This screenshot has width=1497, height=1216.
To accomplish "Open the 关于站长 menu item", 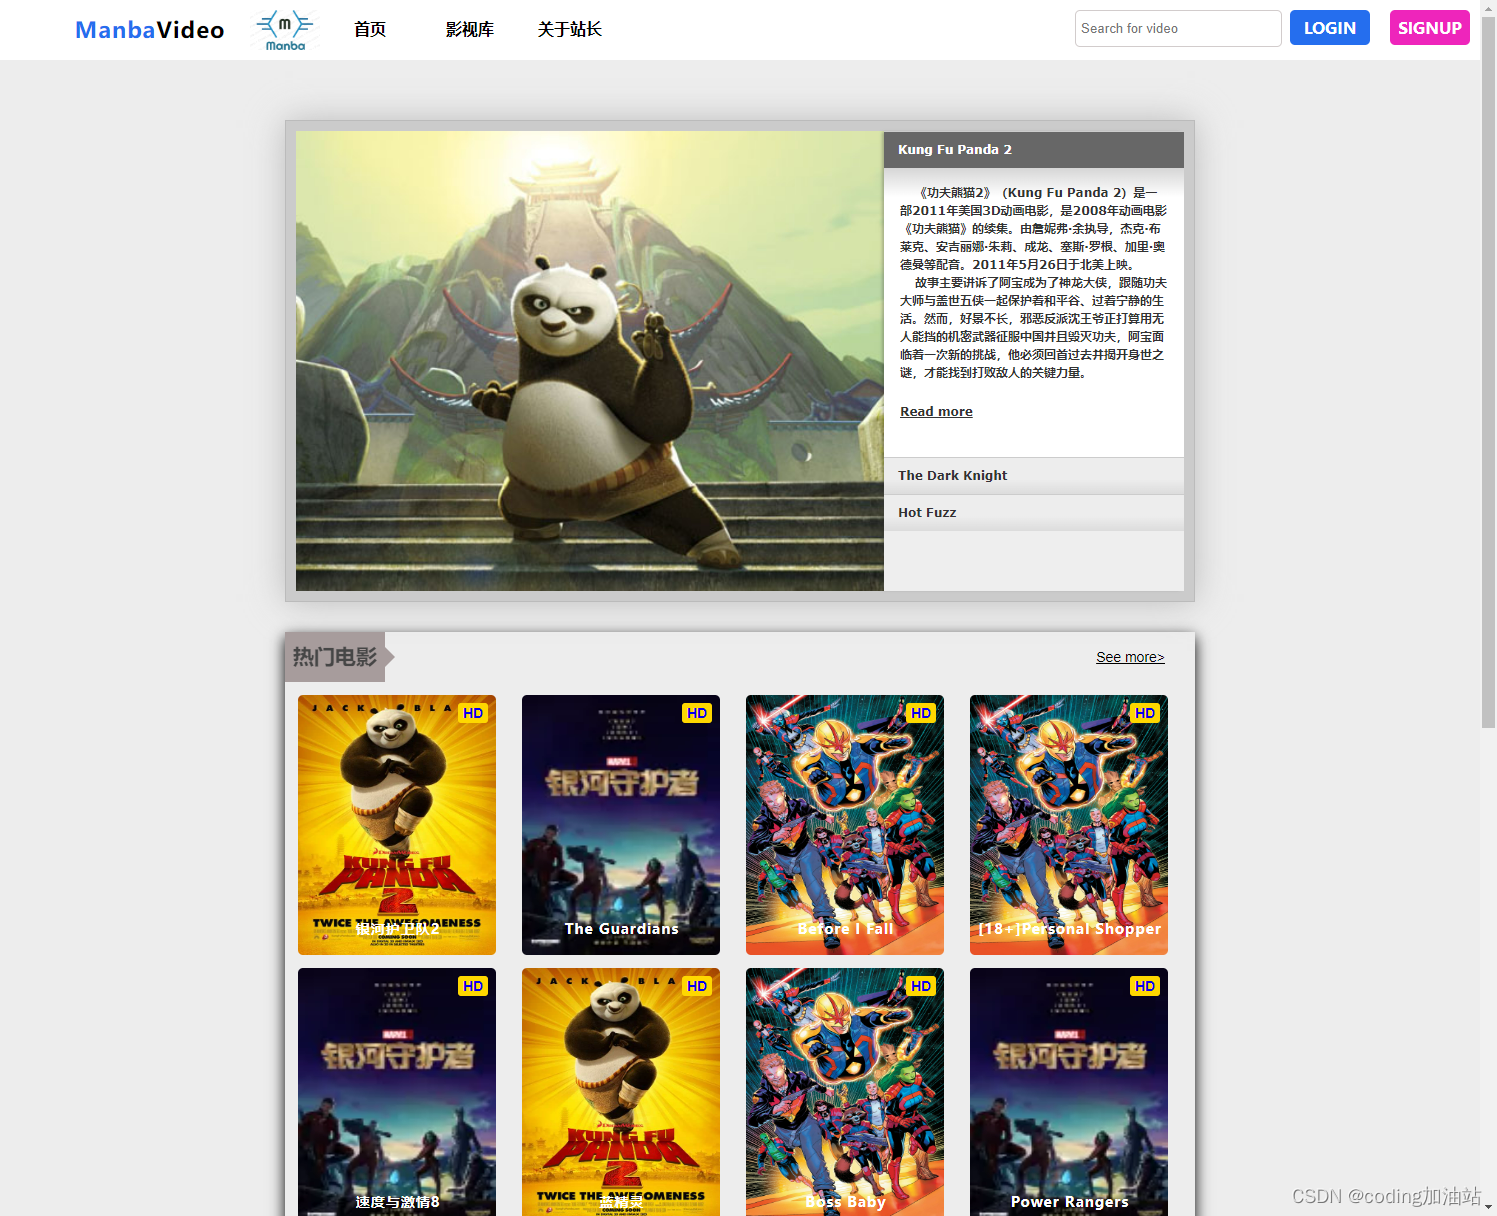I will [570, 30].
